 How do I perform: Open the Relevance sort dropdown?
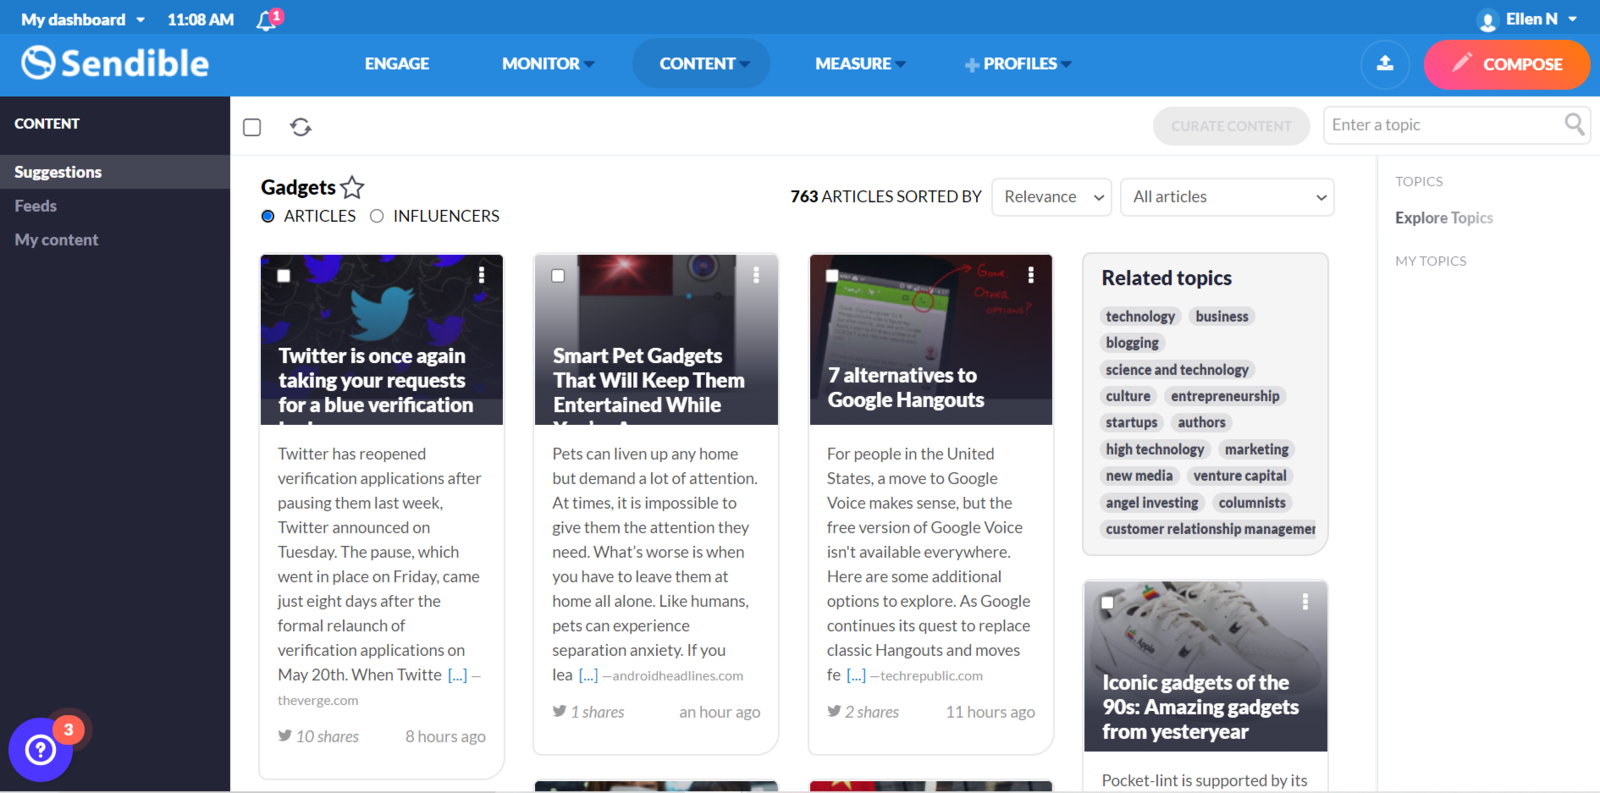point(1052,197)
